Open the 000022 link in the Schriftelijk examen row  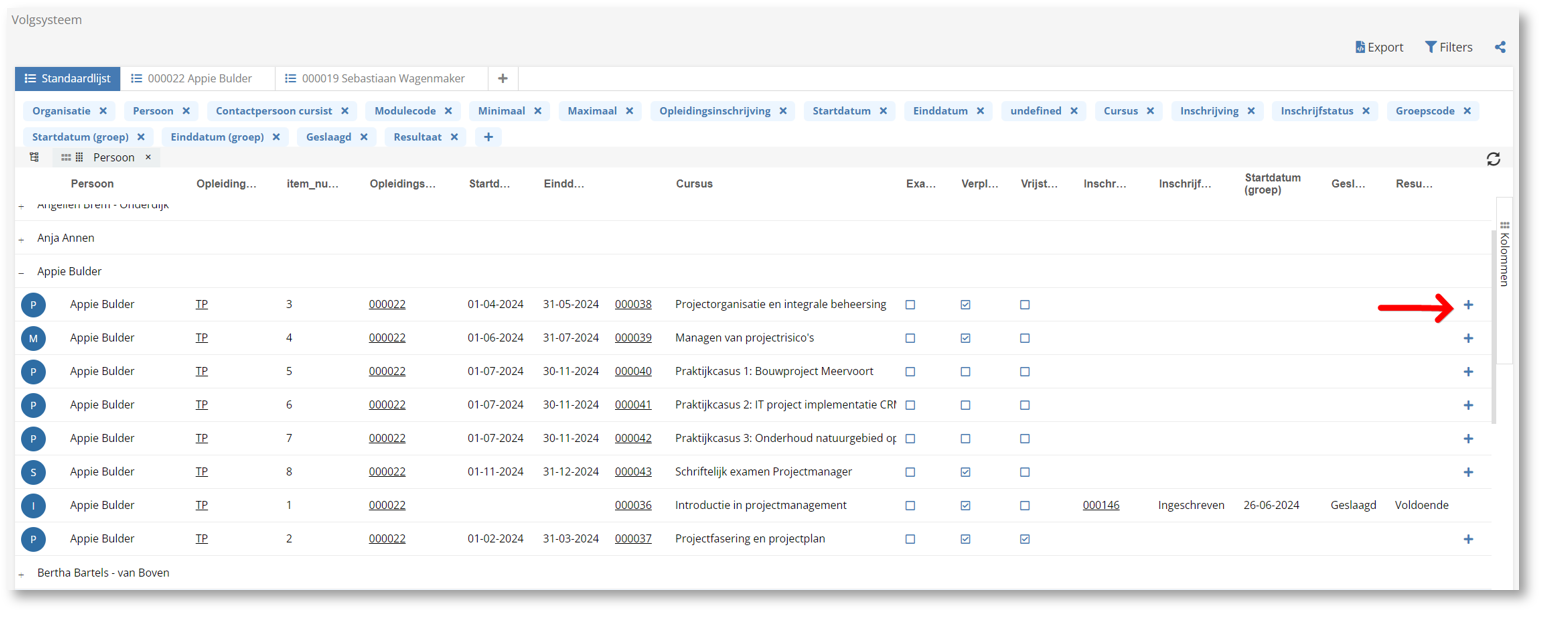tap(387, 471)
